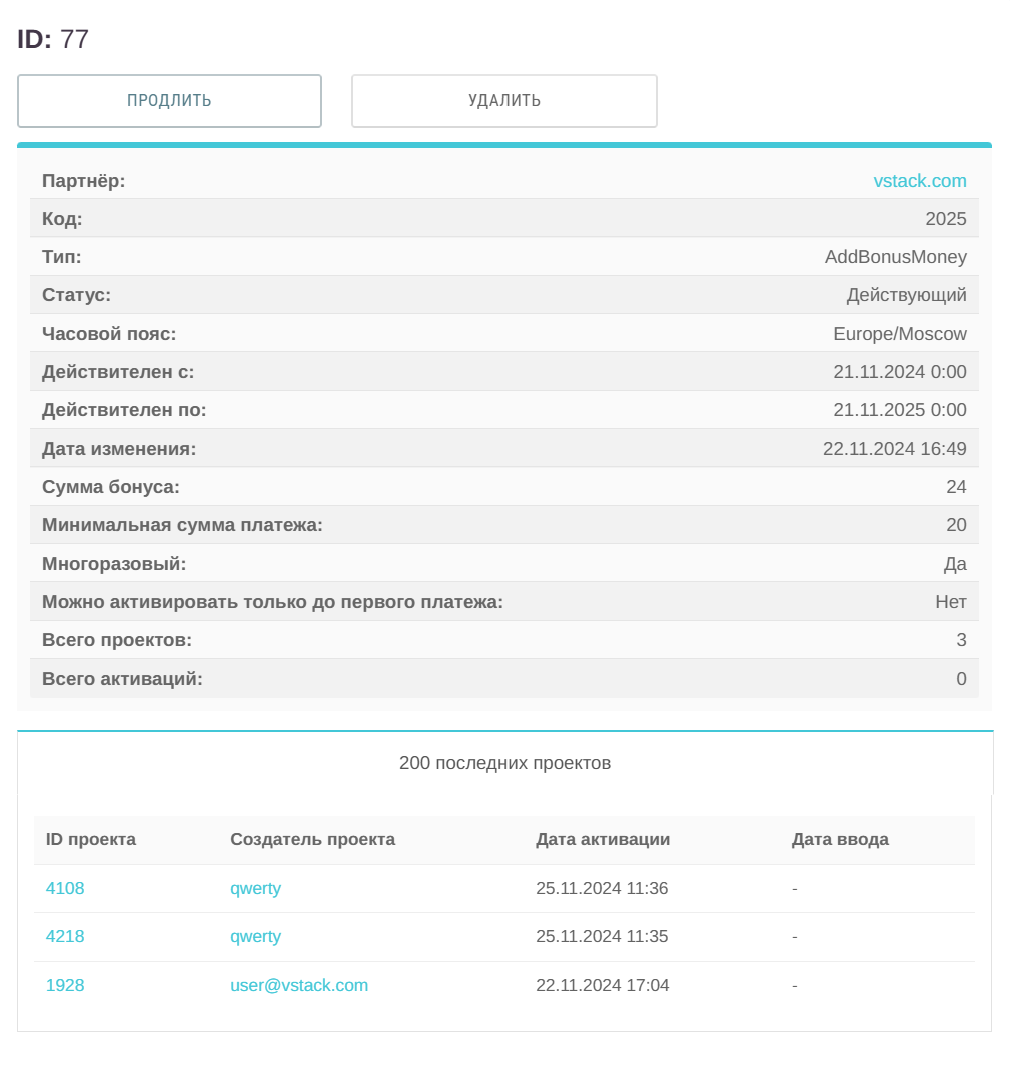The height and width of the screenshot is (1078, 1010).
Task: Click the Часовой пояс: label
Action: pyautogui.click(x=109, y=333)
